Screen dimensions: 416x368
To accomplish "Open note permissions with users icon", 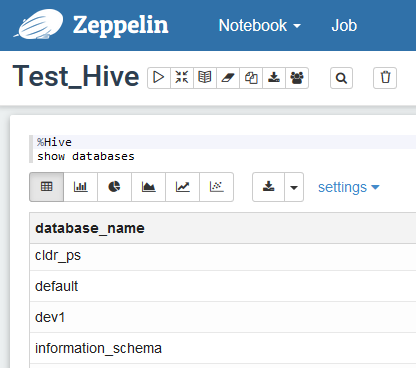I will tap(297, 78).
